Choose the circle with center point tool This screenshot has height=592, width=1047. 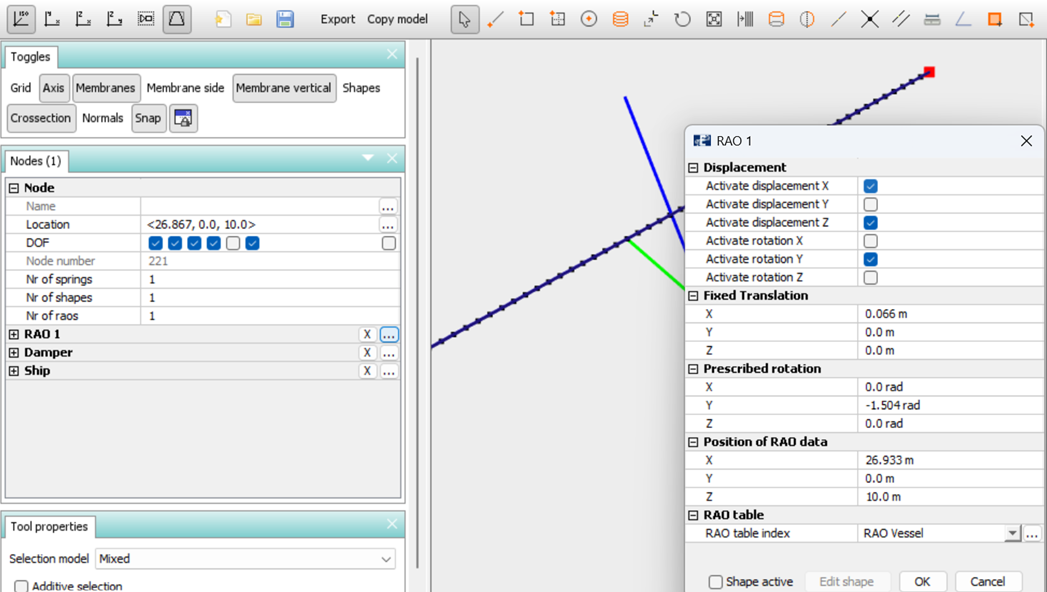point(589,19)
